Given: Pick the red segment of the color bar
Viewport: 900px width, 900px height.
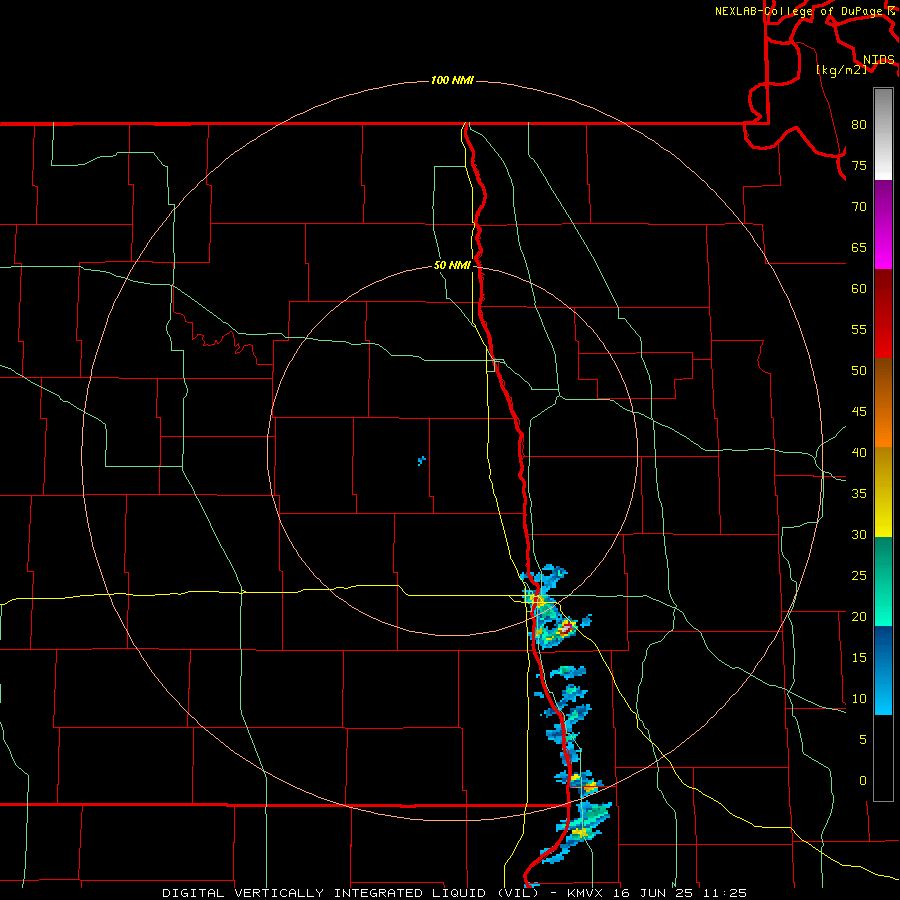Looking at the screenshot, I should point(883,313).
